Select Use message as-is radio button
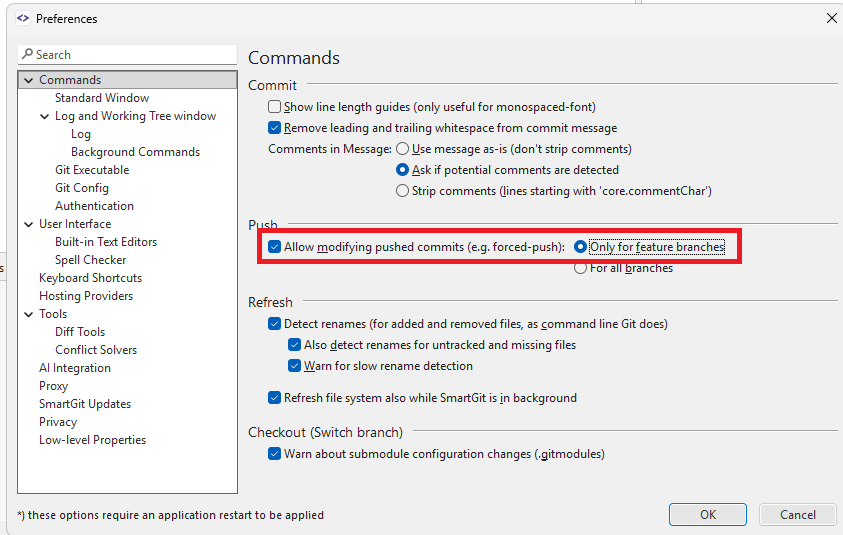 pos(403,149)
